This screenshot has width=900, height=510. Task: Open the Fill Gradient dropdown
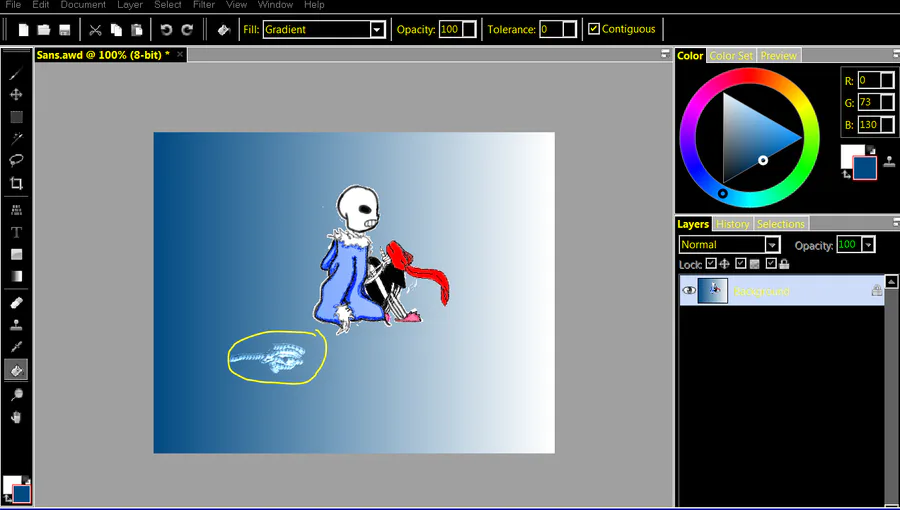pos(377,30)
